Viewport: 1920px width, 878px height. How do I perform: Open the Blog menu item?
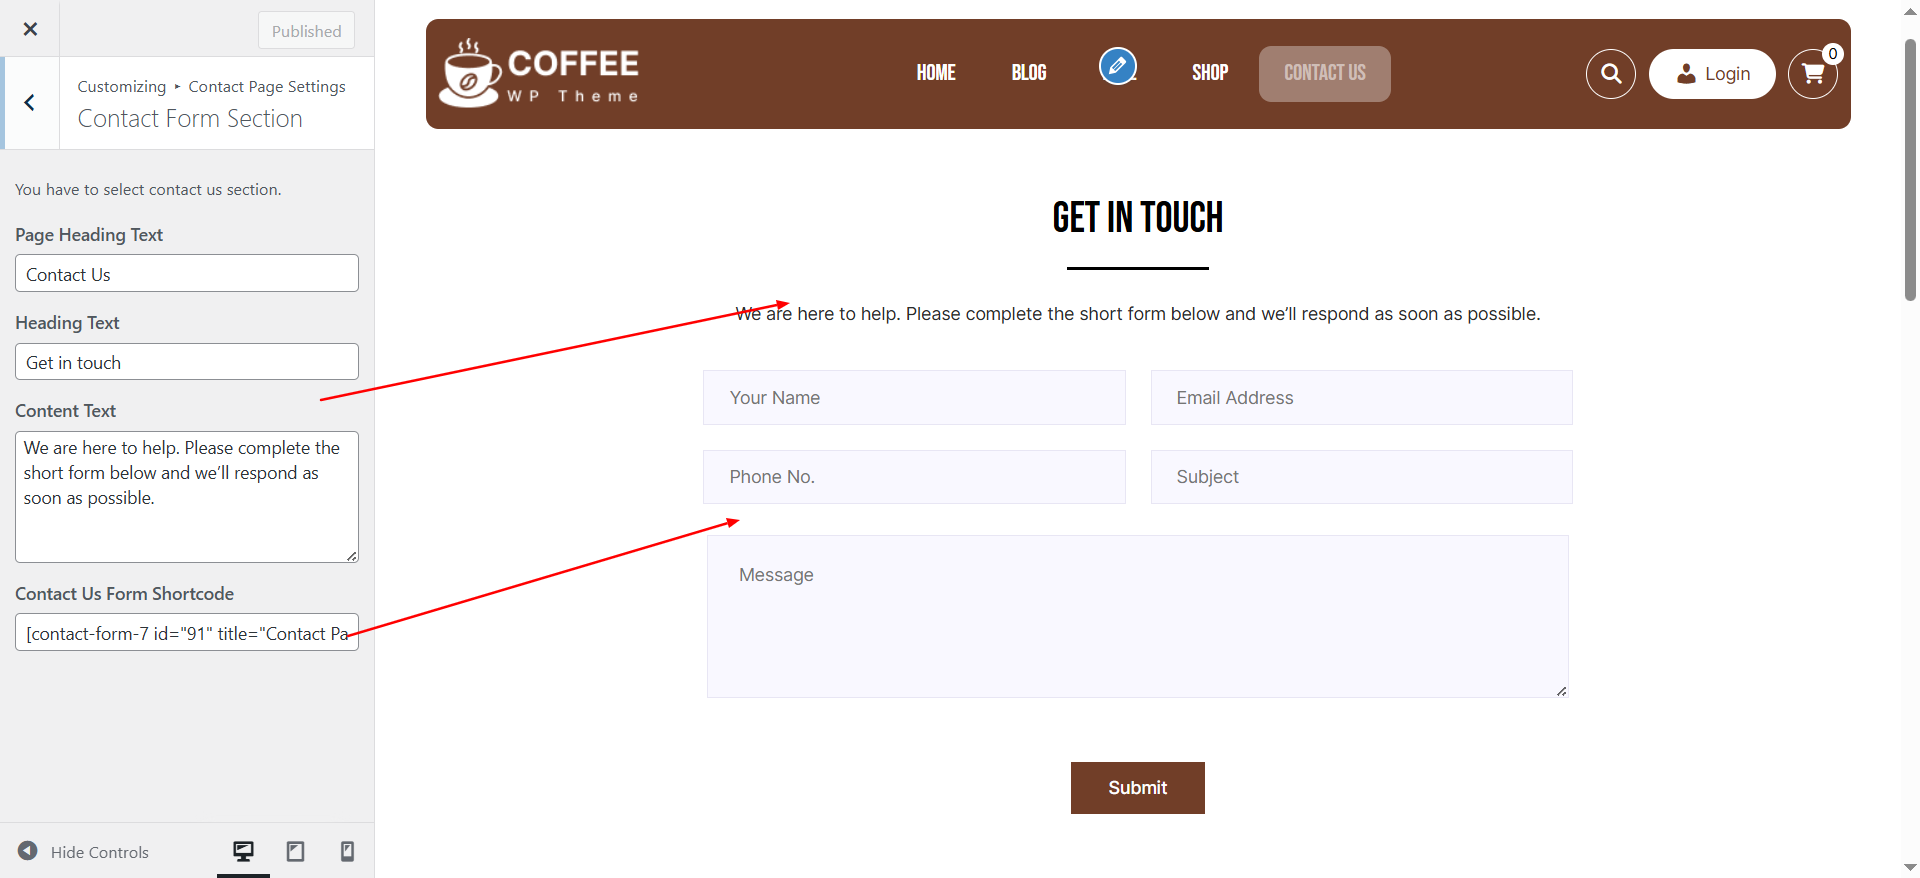coord(1028,73)
